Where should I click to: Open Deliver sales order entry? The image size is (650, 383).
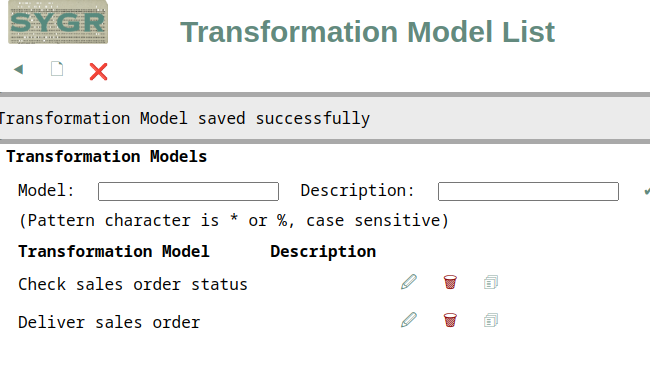[109, 322]
